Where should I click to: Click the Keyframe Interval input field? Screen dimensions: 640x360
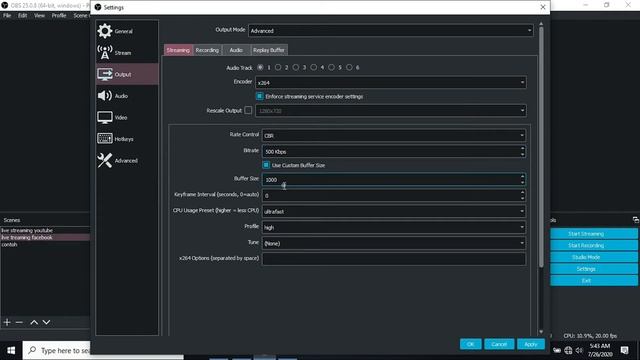393,196
